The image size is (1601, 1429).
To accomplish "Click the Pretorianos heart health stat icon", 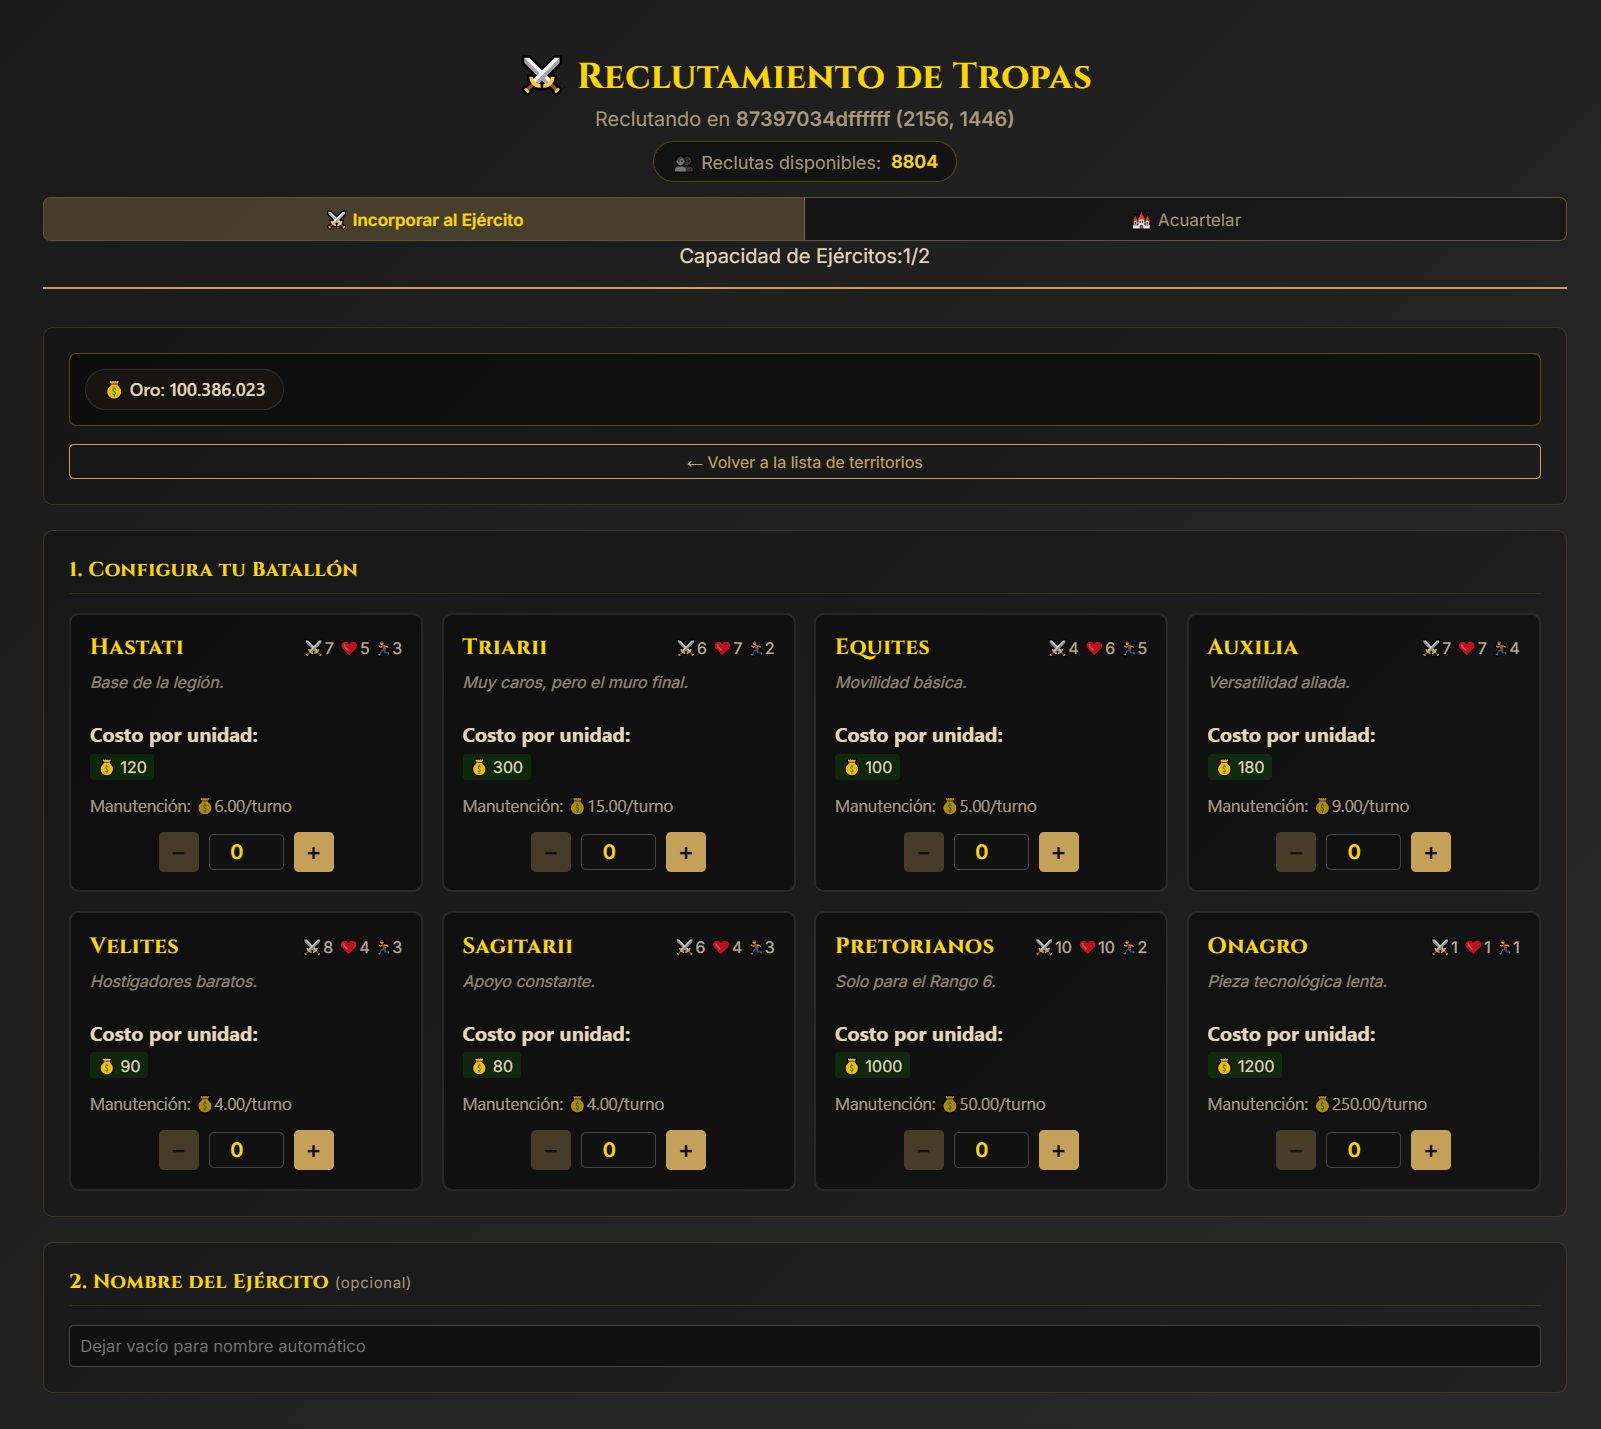I will click(x=1088, y=947).
